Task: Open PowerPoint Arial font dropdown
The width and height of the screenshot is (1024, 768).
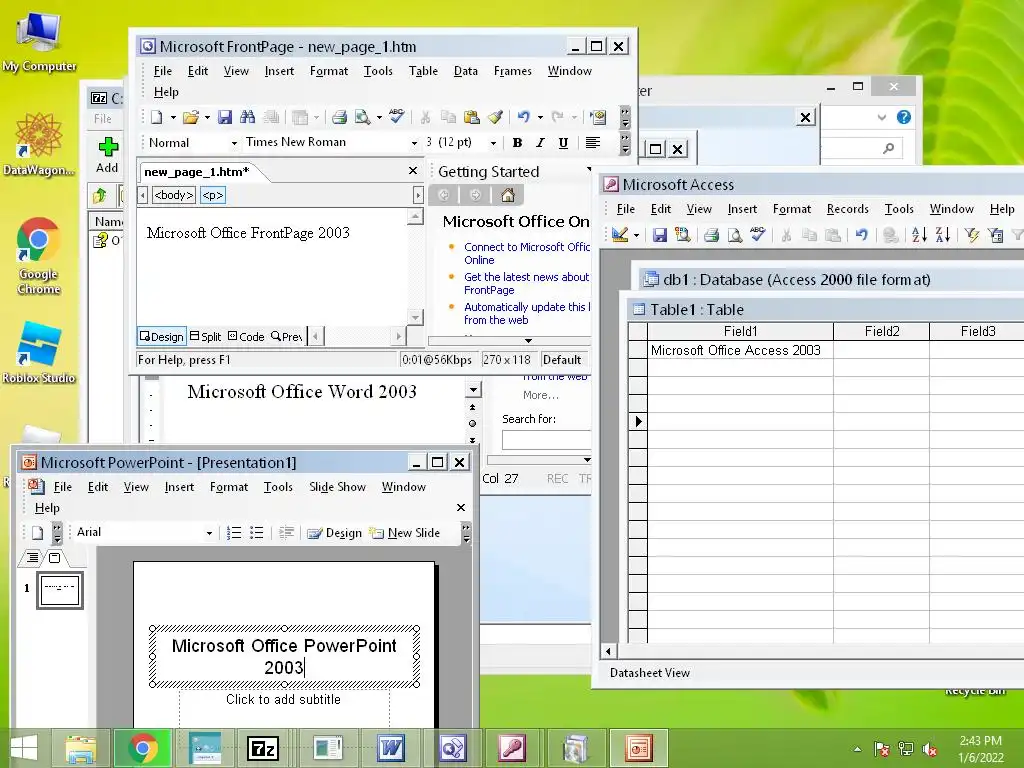Action: 209,533
